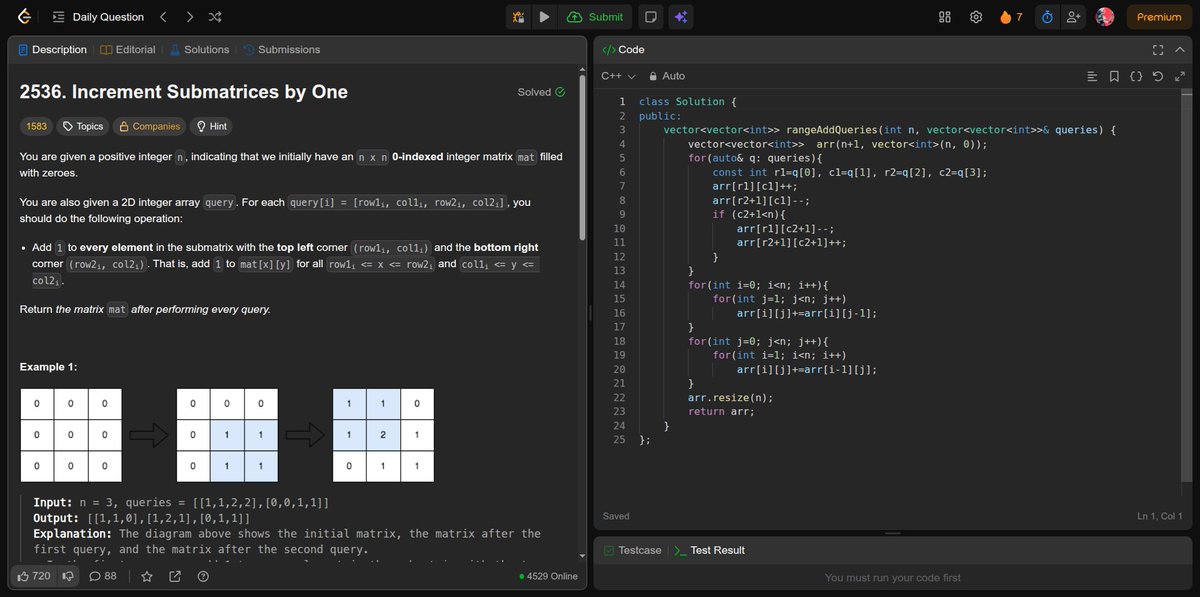
Task: Reset code to default with the undo icon
Action: (x=1158, y=75)
